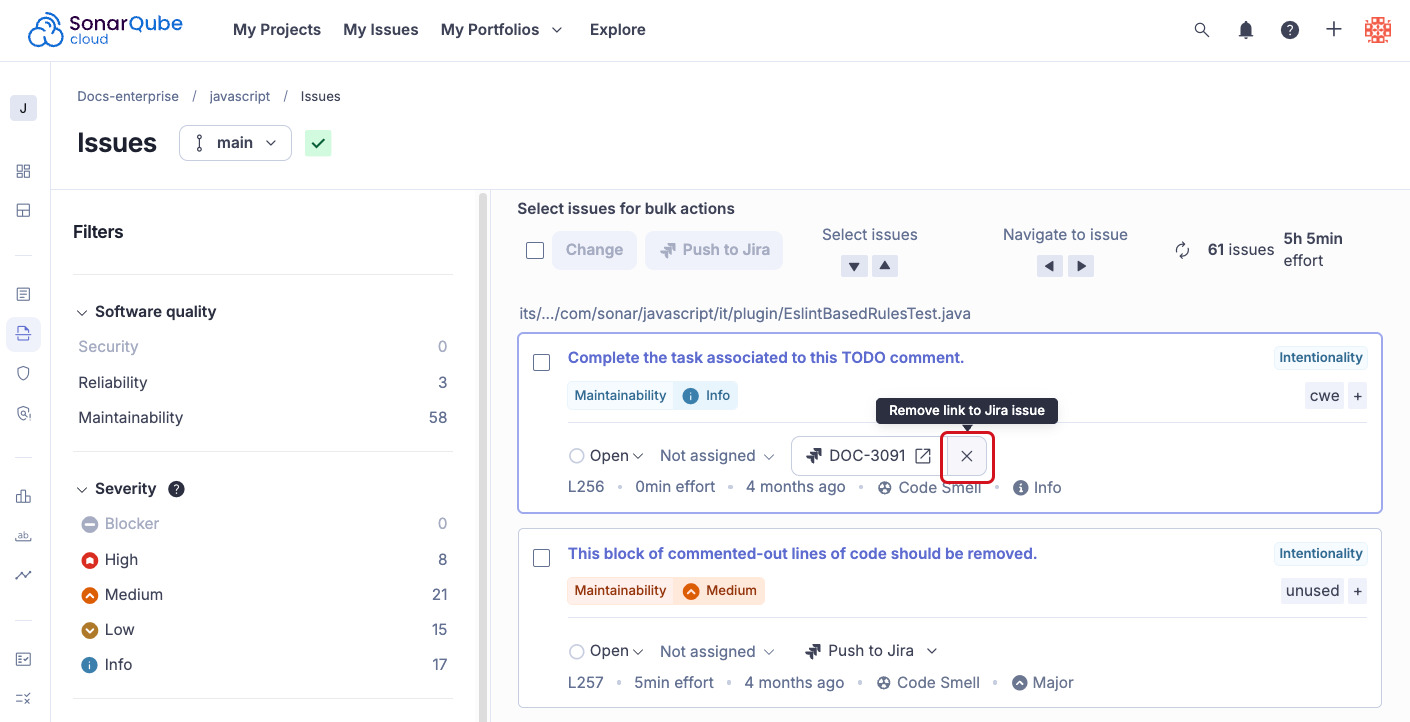Image resolution: width=1410 pixels, height=722 pixels.
Task: Open the Severity help question mark
Action: (176, 488)
